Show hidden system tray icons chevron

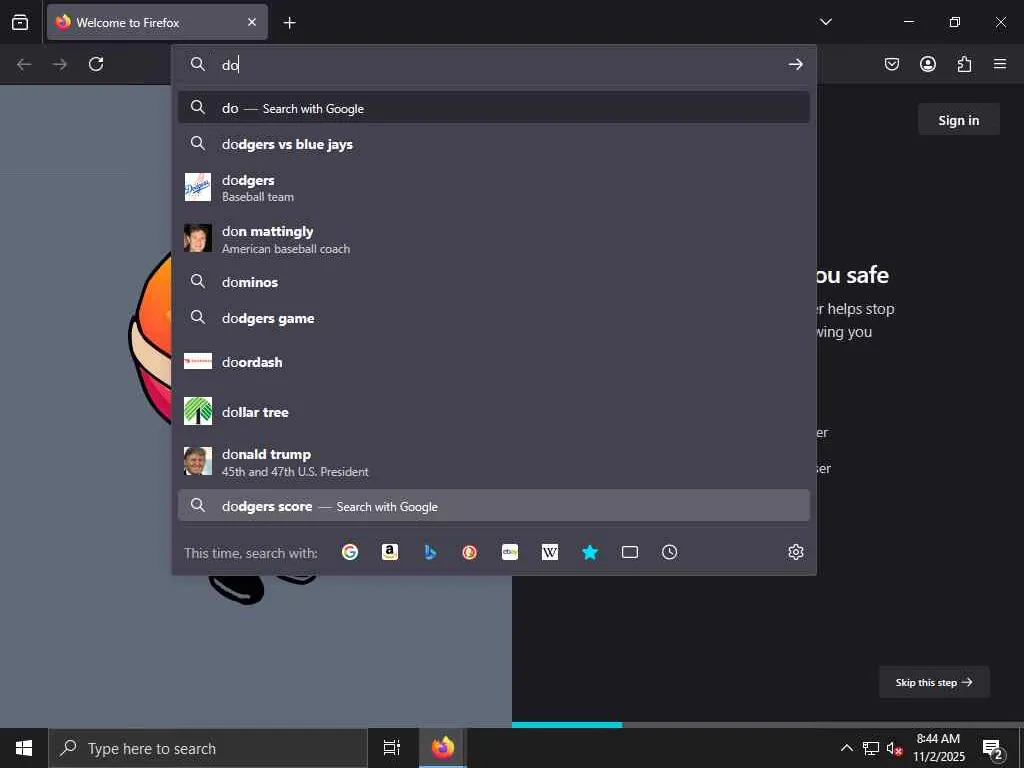click(846, 748)
